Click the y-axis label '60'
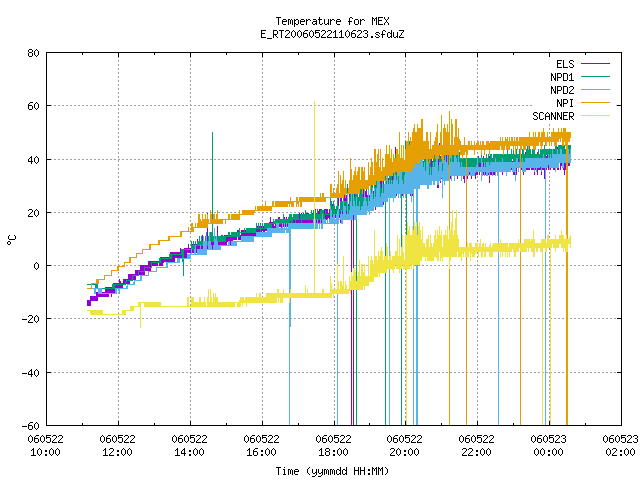Screen dimensions: 640x480 pyautogui.click(x=33, y=106)
